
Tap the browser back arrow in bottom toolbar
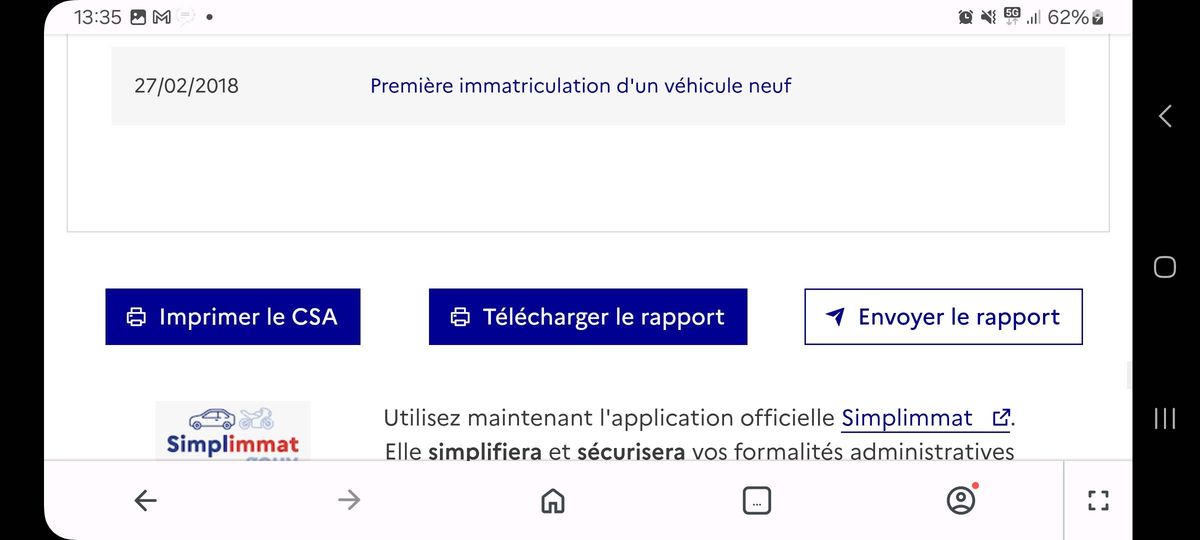click(x=146, y=500)
